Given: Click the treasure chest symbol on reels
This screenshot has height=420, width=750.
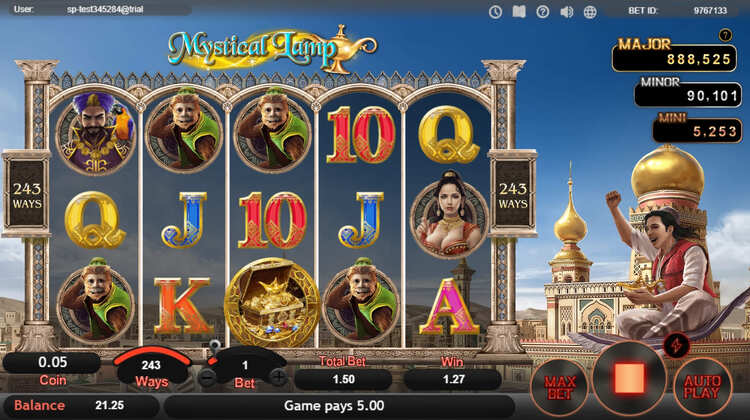Looking at the screenshot, I should point(272,302).
